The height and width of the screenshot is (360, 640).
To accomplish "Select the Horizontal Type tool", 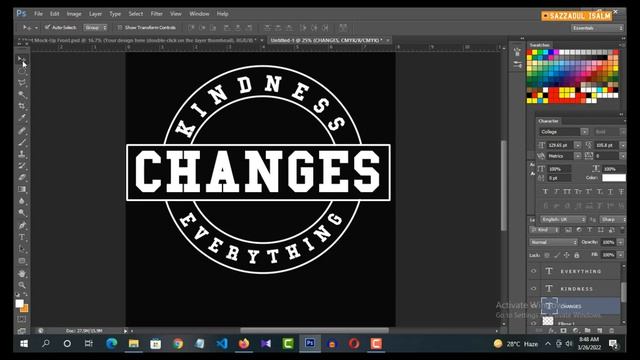I will click(x=22, y=237).
